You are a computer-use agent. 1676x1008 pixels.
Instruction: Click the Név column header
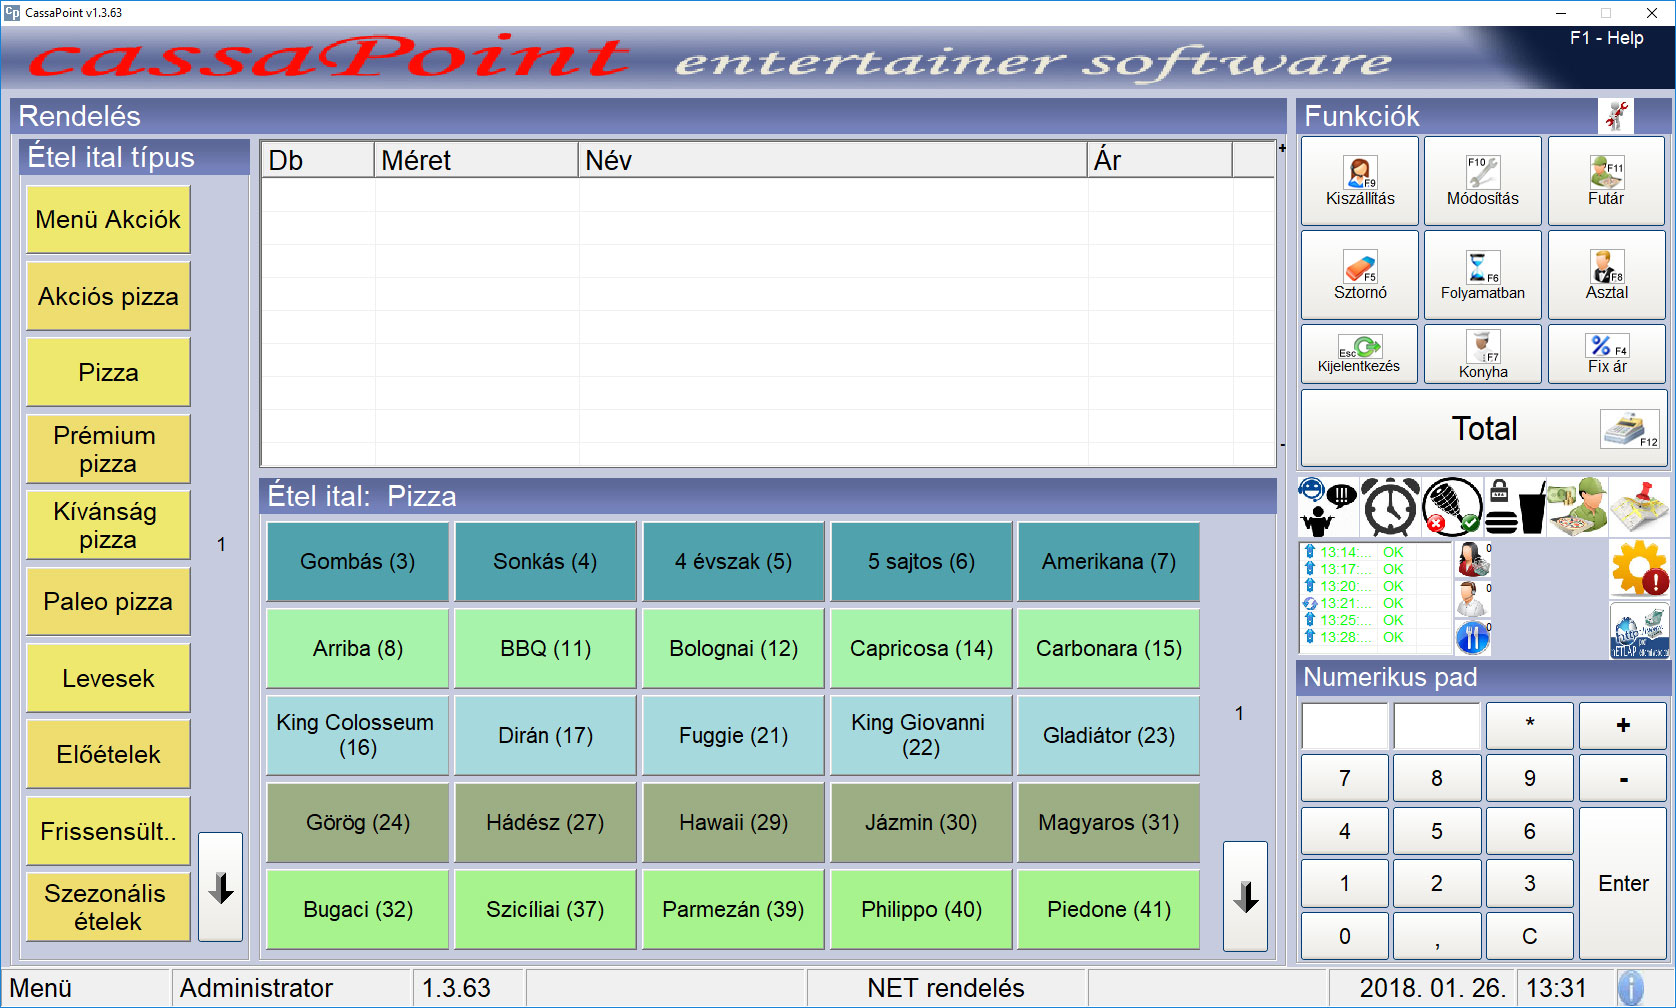click(x=832, y=160)
